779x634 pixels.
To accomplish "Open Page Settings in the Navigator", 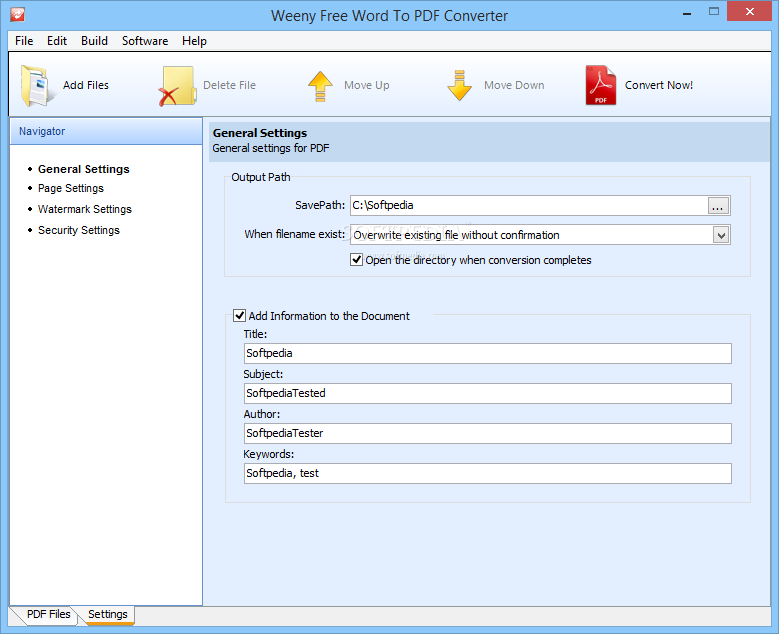I will click(71, 188).
